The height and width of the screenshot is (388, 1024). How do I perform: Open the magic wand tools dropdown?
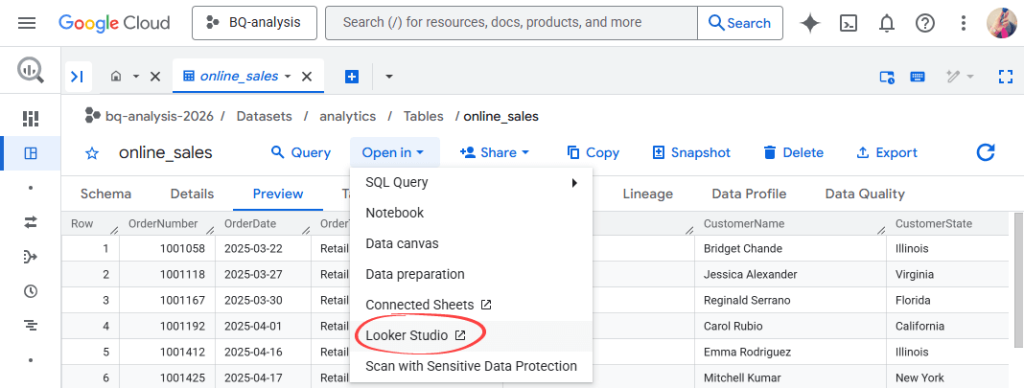click(x=960, y=77)
